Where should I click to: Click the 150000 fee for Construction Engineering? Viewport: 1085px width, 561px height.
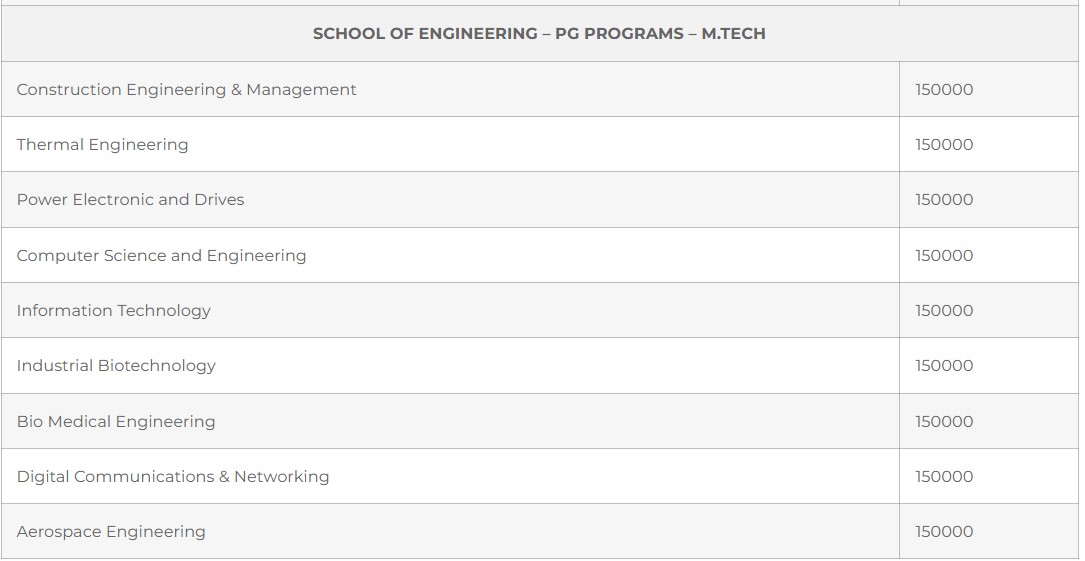coord(944,90)
